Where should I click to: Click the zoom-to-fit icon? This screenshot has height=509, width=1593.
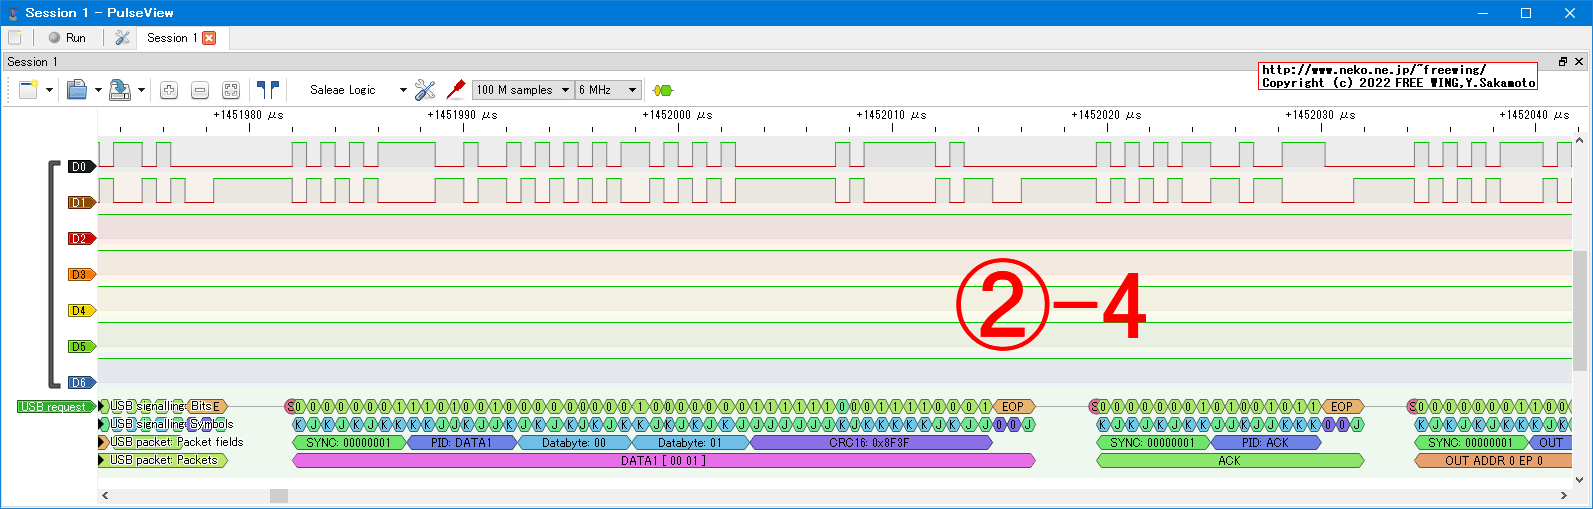point(231,90)
